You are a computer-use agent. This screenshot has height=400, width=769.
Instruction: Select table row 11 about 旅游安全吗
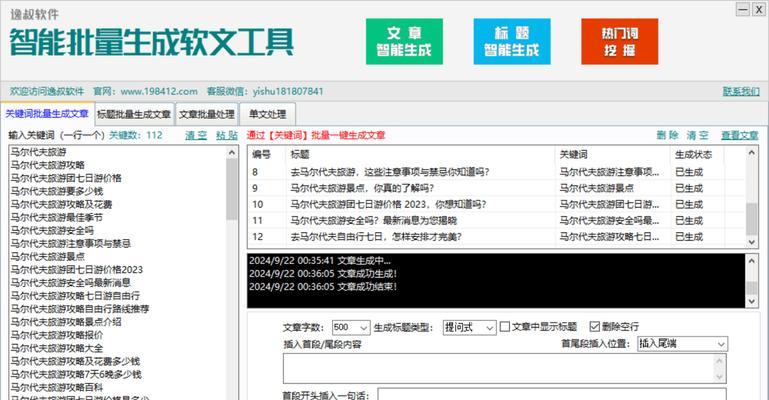[497, 221]
